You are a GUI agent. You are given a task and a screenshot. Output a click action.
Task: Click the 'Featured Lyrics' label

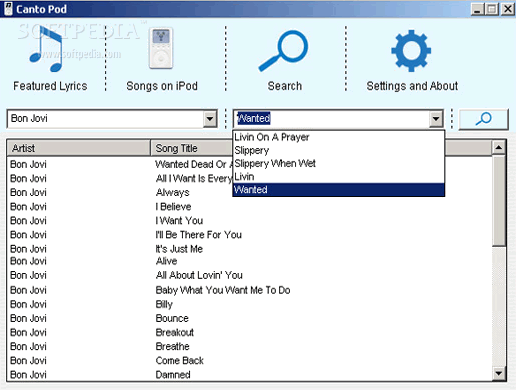pos(50,86)
